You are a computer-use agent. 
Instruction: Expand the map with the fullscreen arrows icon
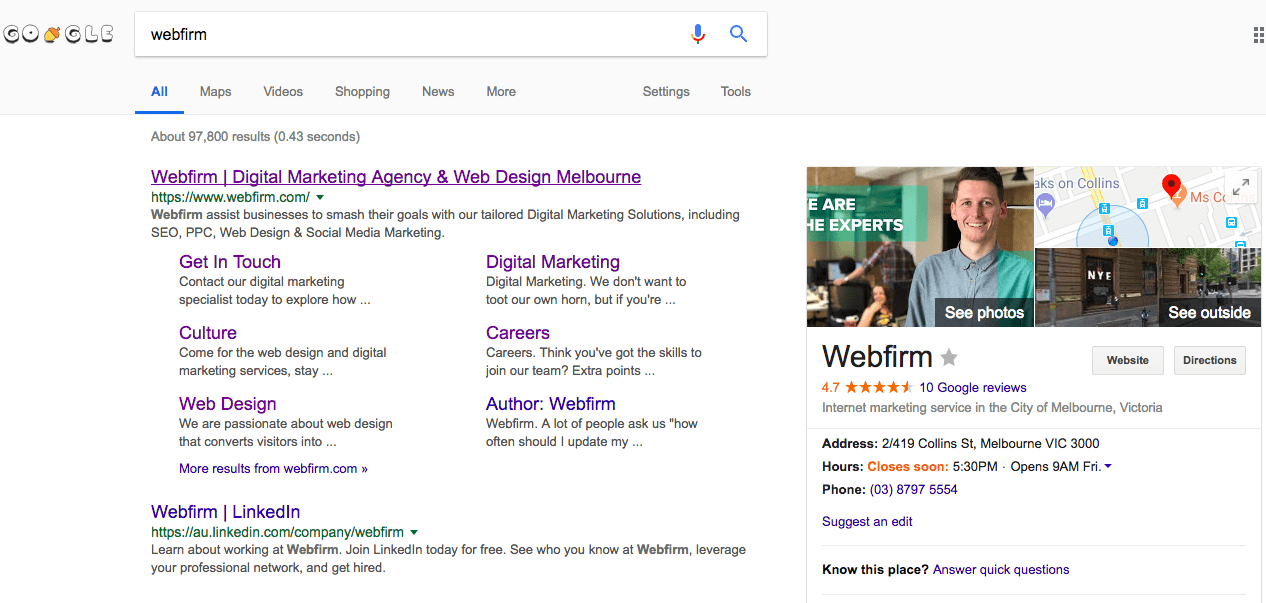(1240, 187)
